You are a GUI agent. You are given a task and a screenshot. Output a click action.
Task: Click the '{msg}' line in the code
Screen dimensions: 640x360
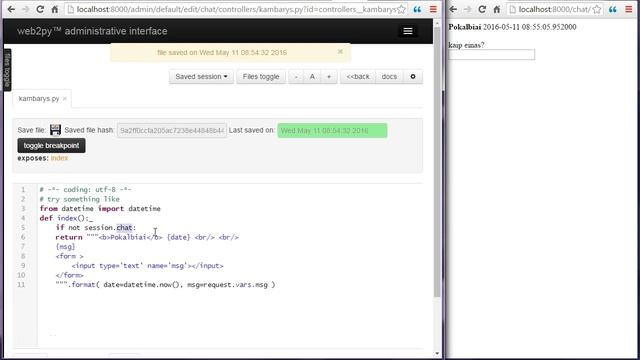pyautogui.click(x=65, y=247)
